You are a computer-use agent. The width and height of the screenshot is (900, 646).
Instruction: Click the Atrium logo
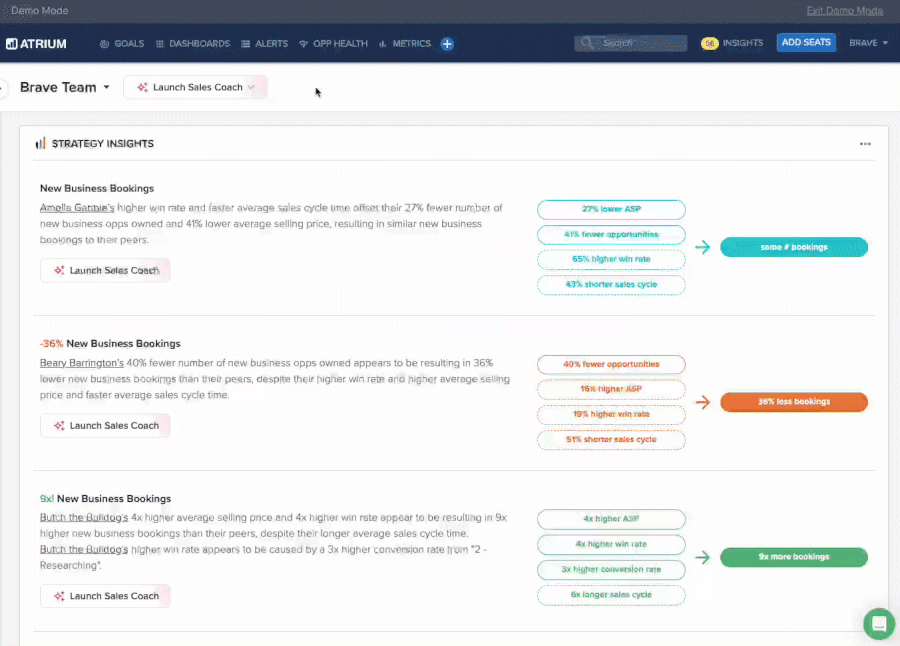tap(36, 44)
